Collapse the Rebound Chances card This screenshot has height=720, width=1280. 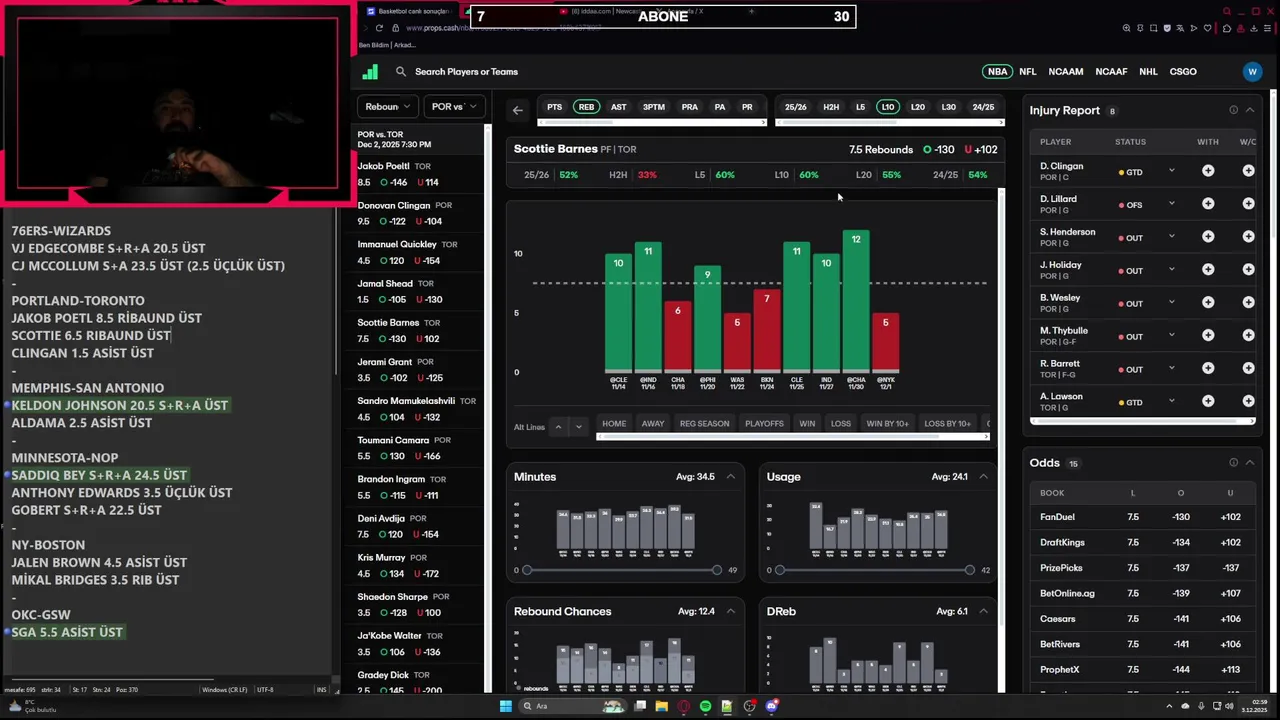[x=730, y=611]
